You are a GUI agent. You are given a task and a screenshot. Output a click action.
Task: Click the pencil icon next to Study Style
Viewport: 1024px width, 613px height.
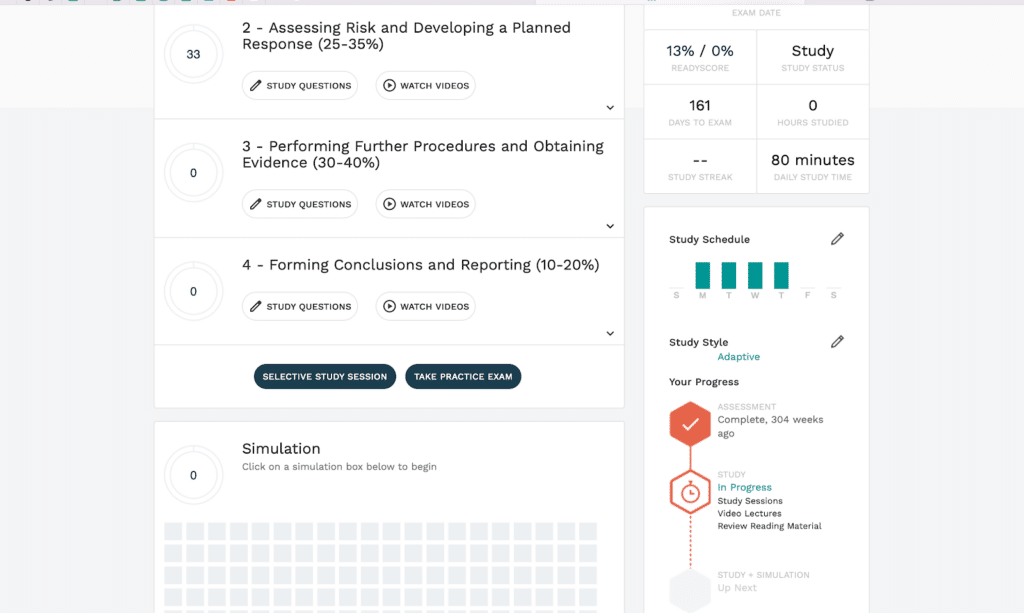tap(837, 342)
